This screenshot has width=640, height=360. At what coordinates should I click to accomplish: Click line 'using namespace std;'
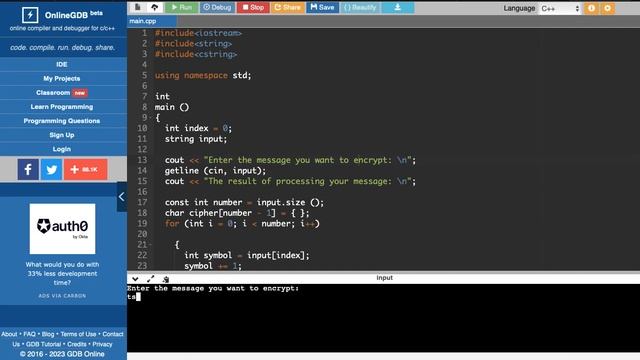[x=203, y=76]
